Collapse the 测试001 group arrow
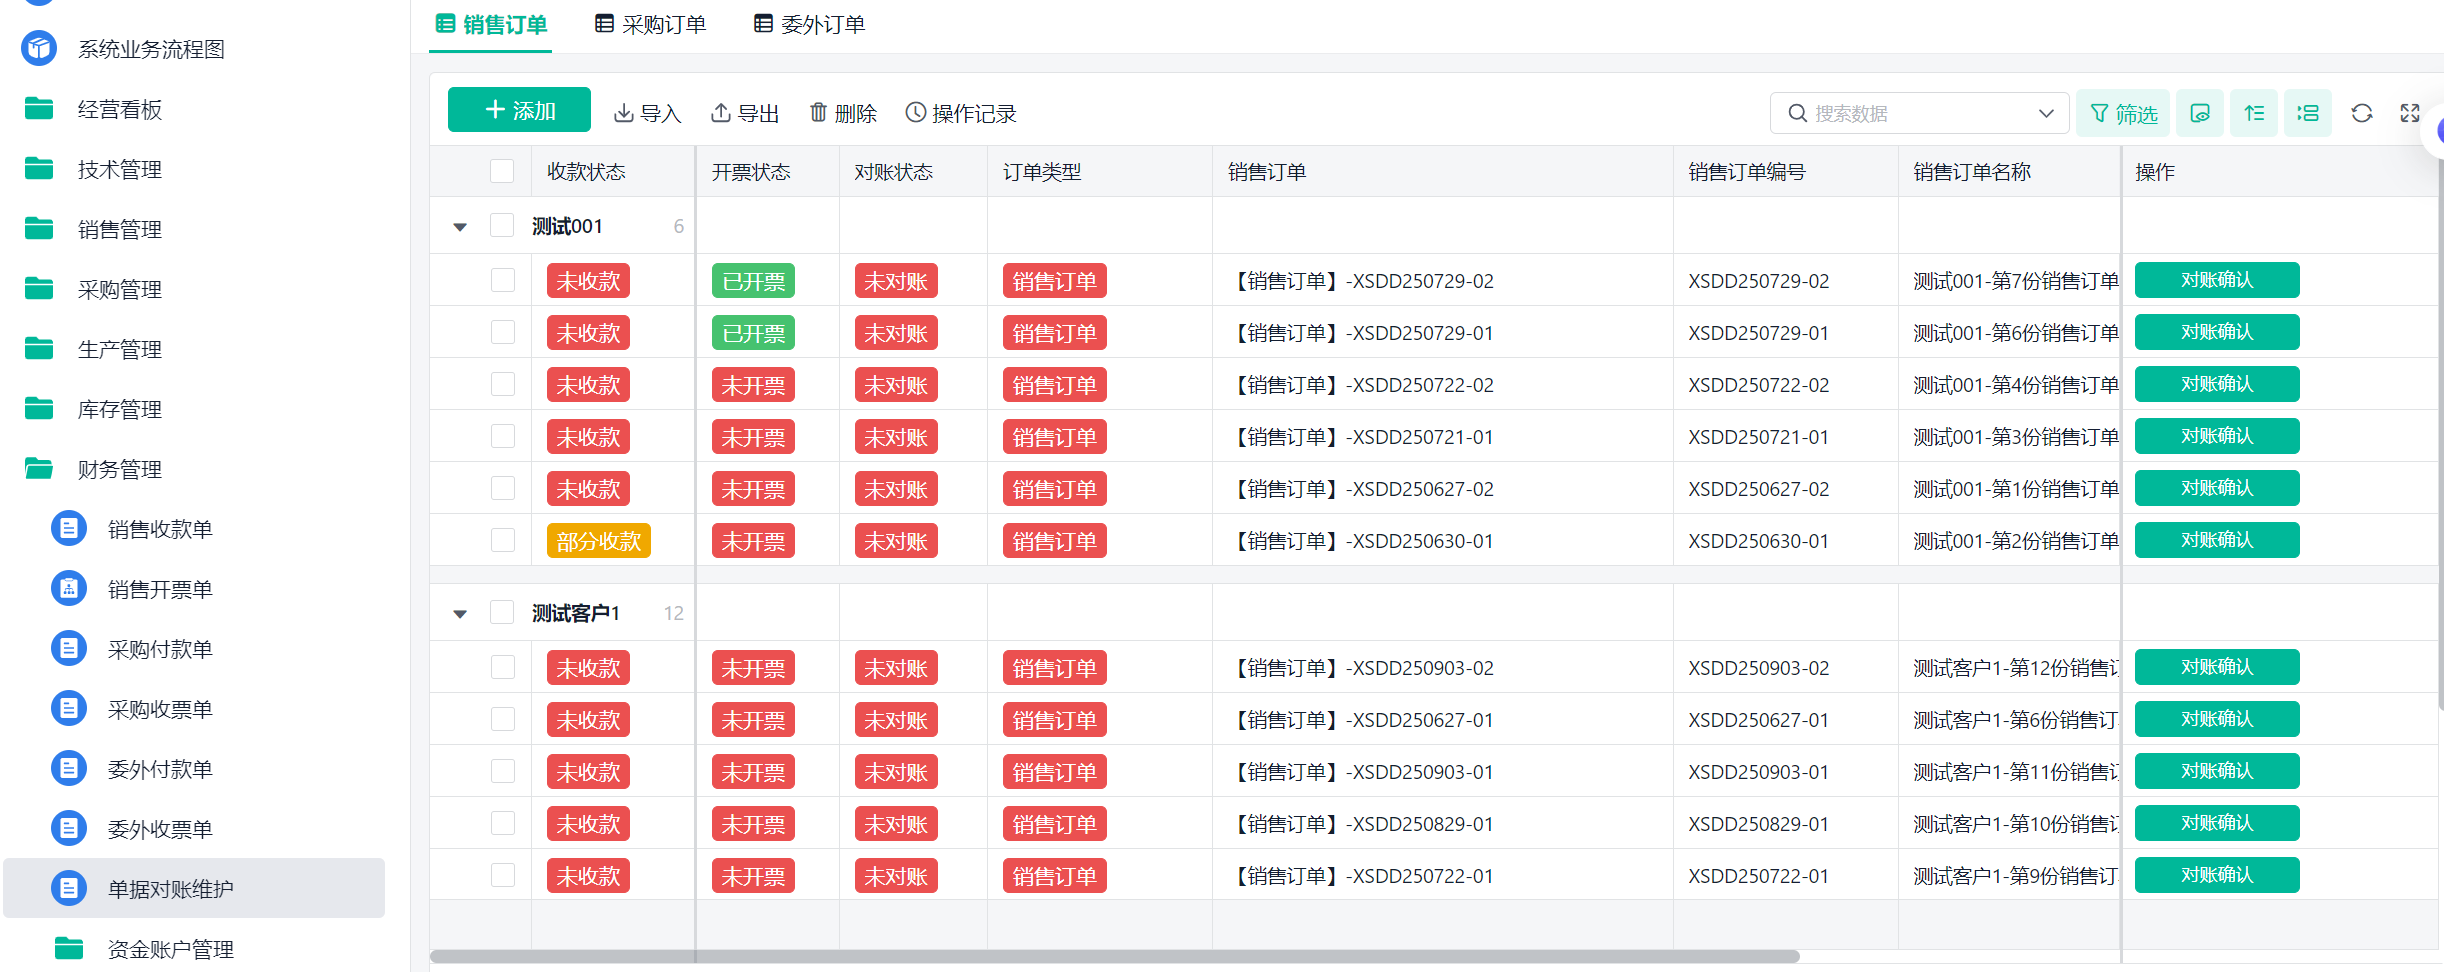Image resolution: width=2444 pixels, height=972 pixels. coord(460,227)
